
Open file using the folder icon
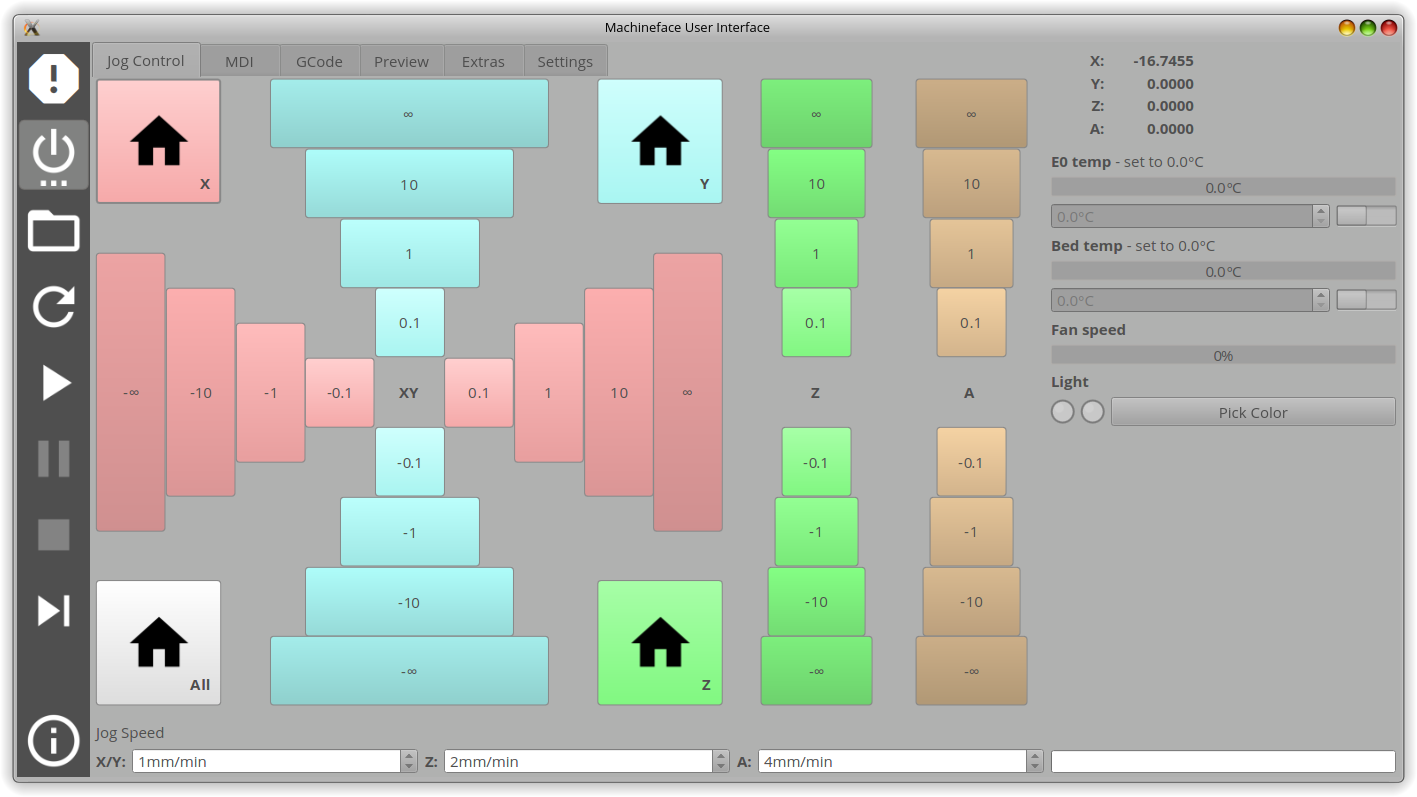point(54,231)
